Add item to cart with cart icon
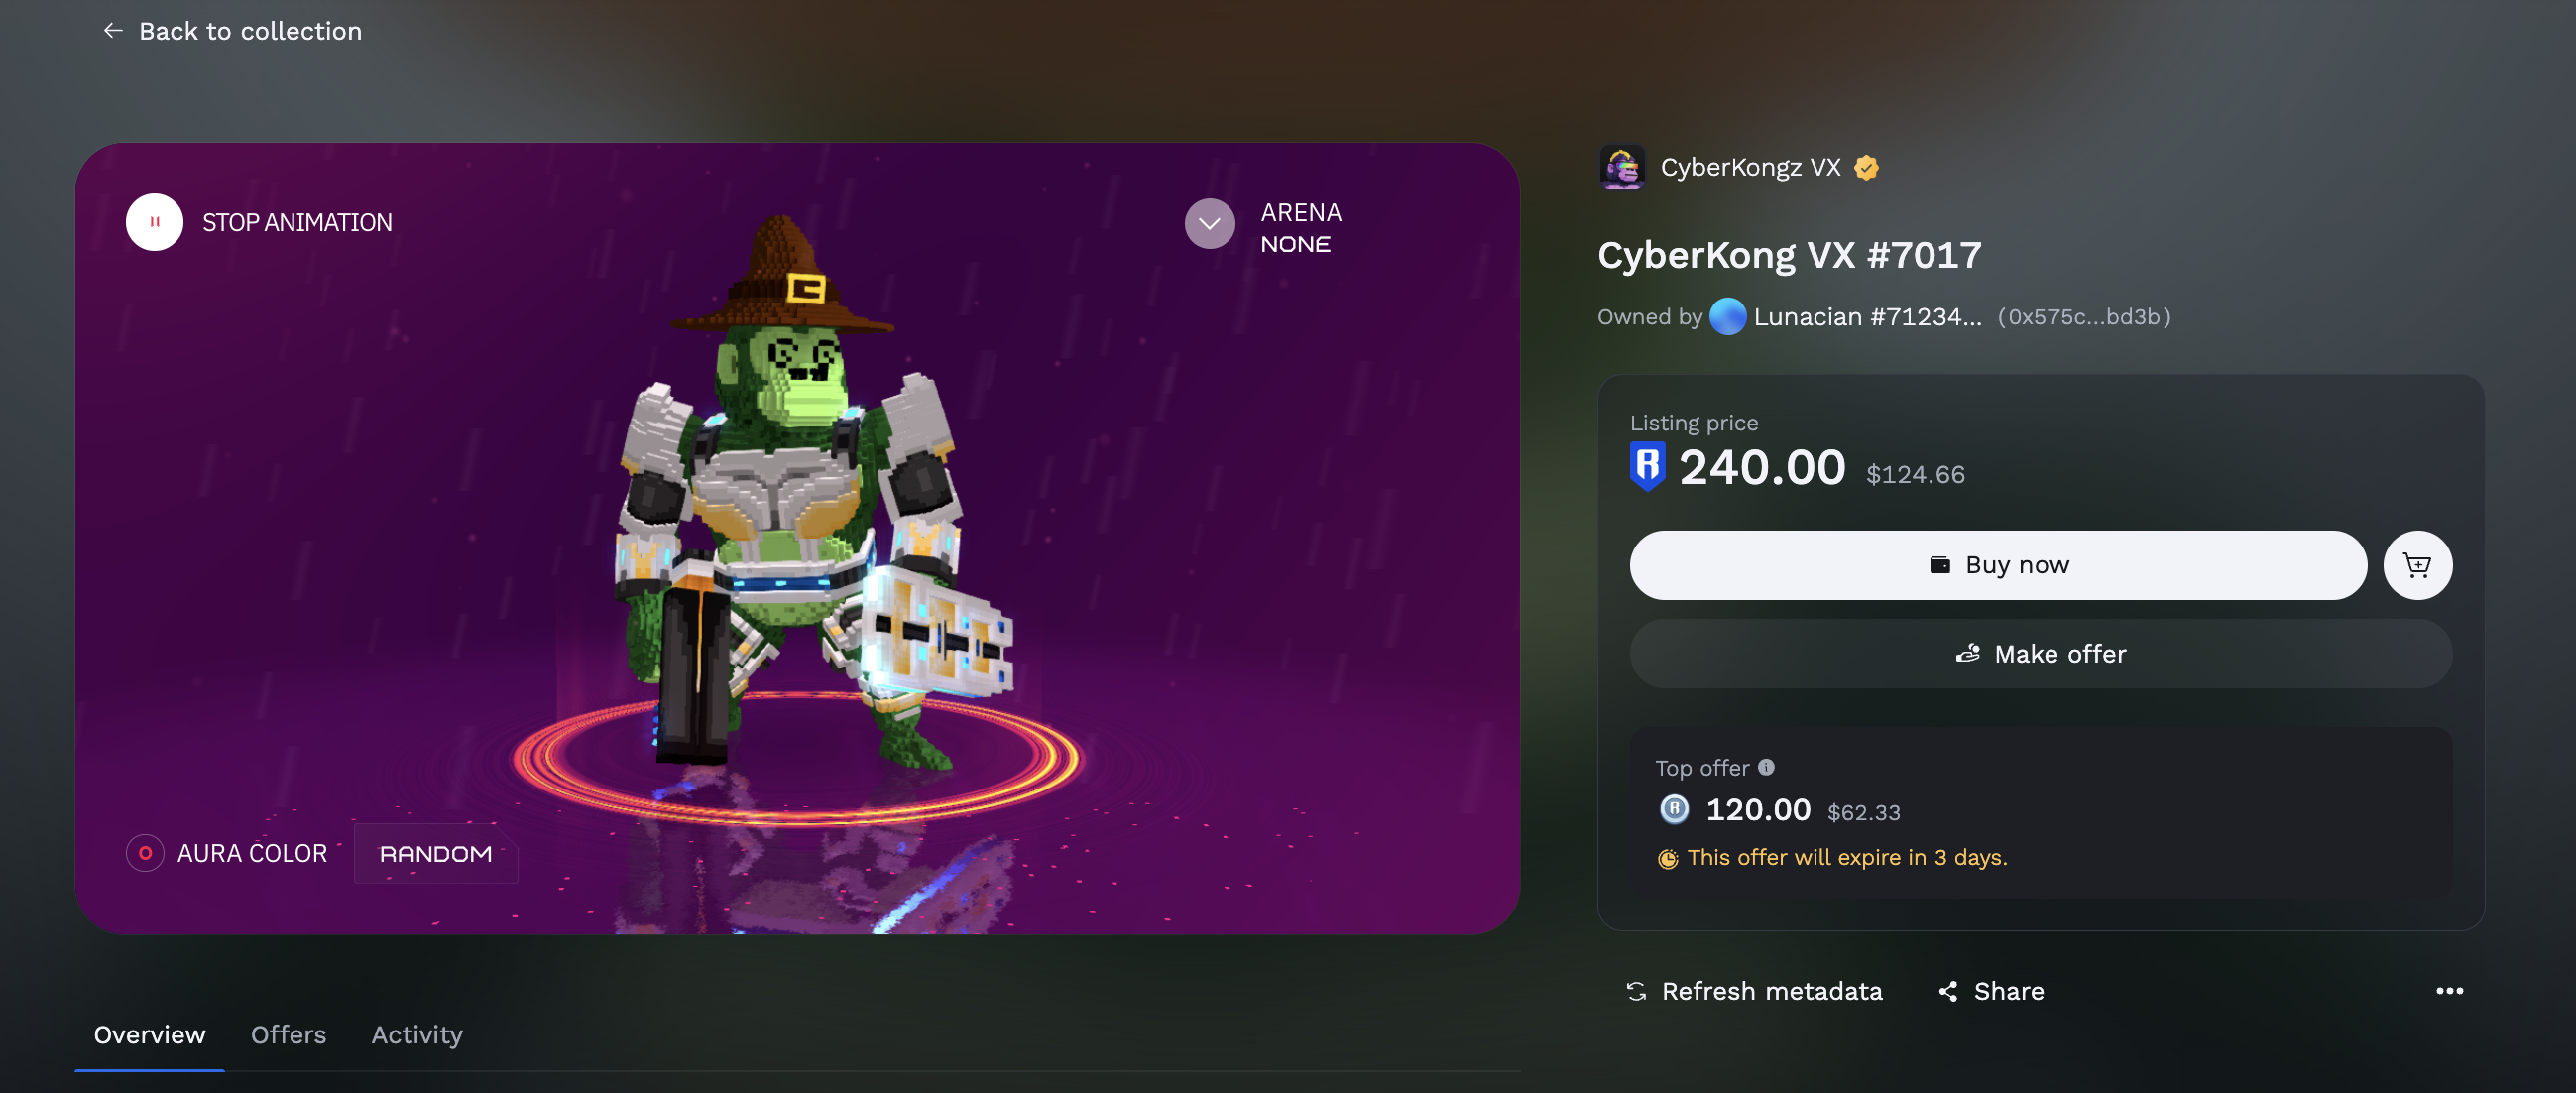Screen dimensions: 2576x1093 (x=2417, y=565)
